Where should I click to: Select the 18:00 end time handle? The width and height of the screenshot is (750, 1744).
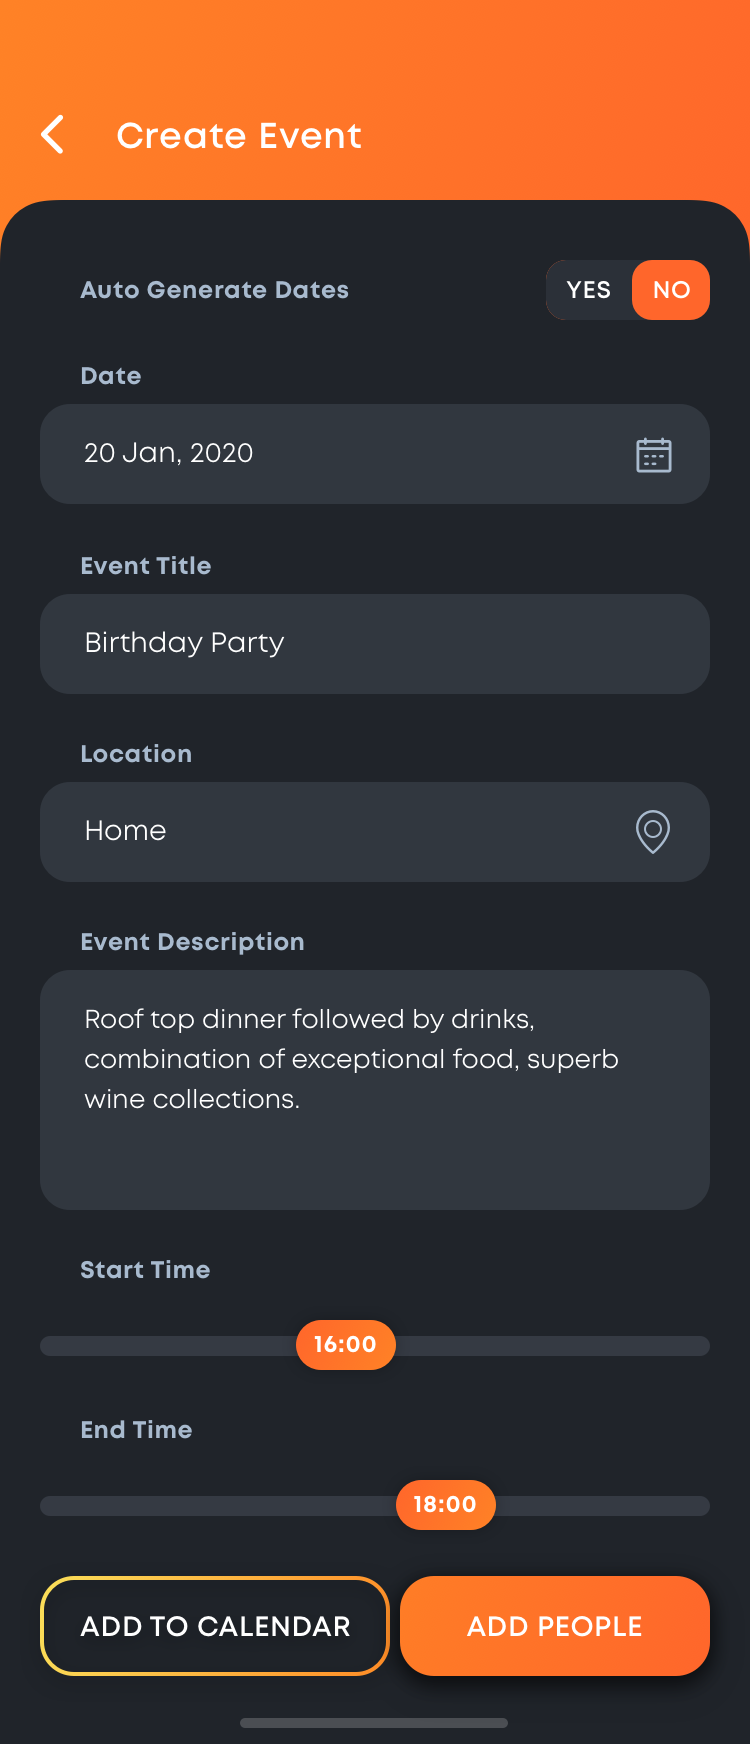445,1505
